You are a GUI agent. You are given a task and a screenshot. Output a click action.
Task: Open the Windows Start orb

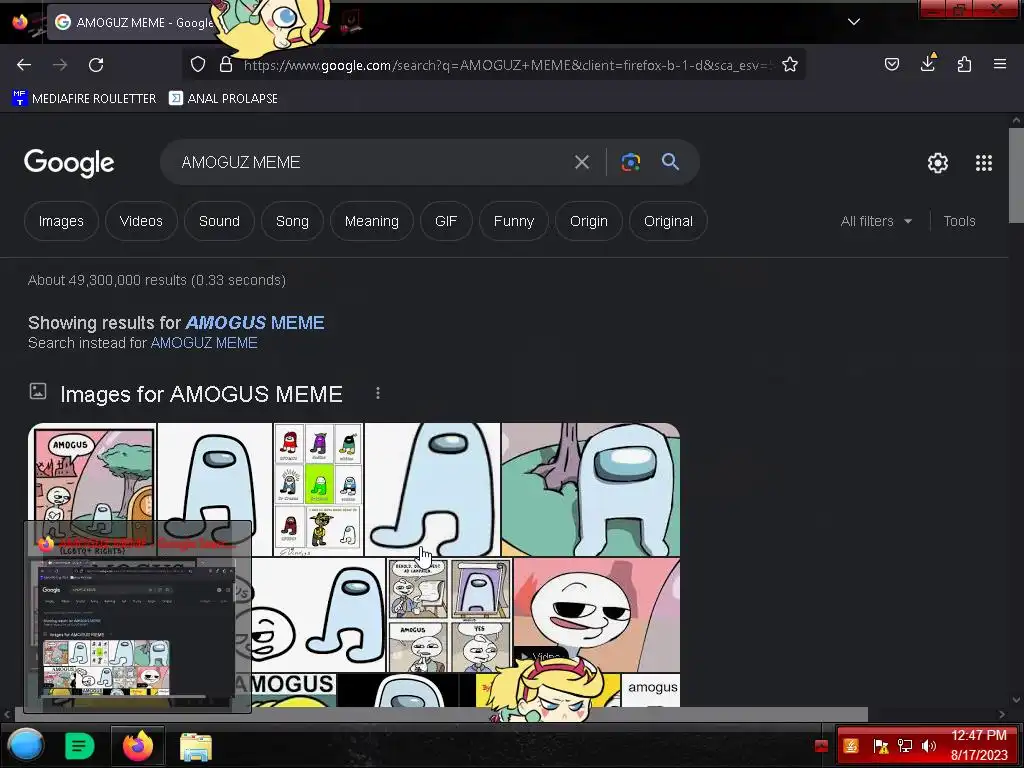coord(25,745)
